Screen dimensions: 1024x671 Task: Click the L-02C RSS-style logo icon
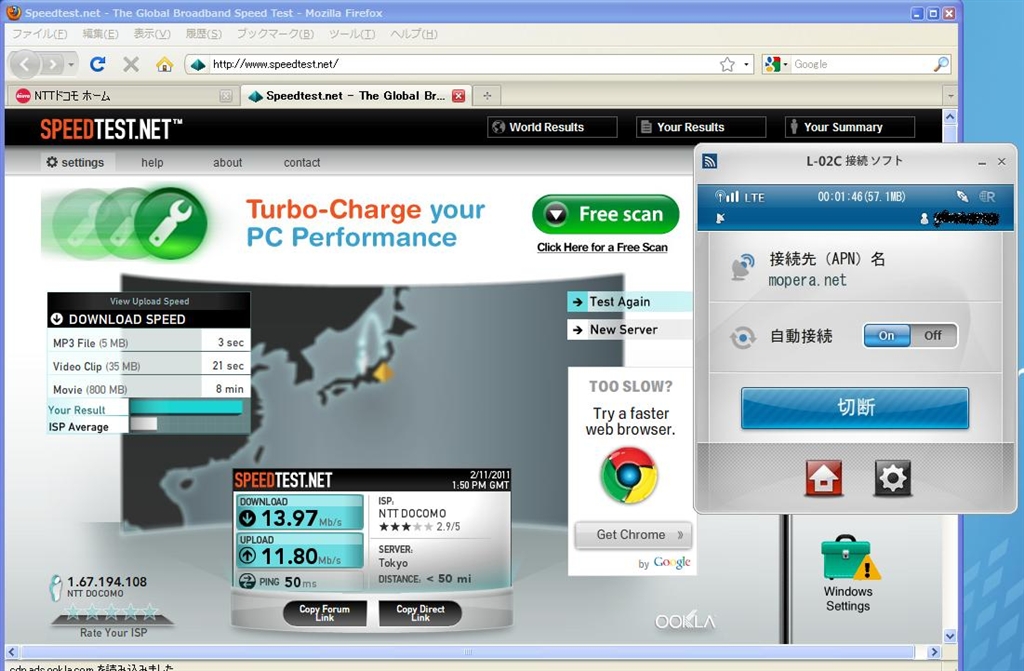[710, 161]
